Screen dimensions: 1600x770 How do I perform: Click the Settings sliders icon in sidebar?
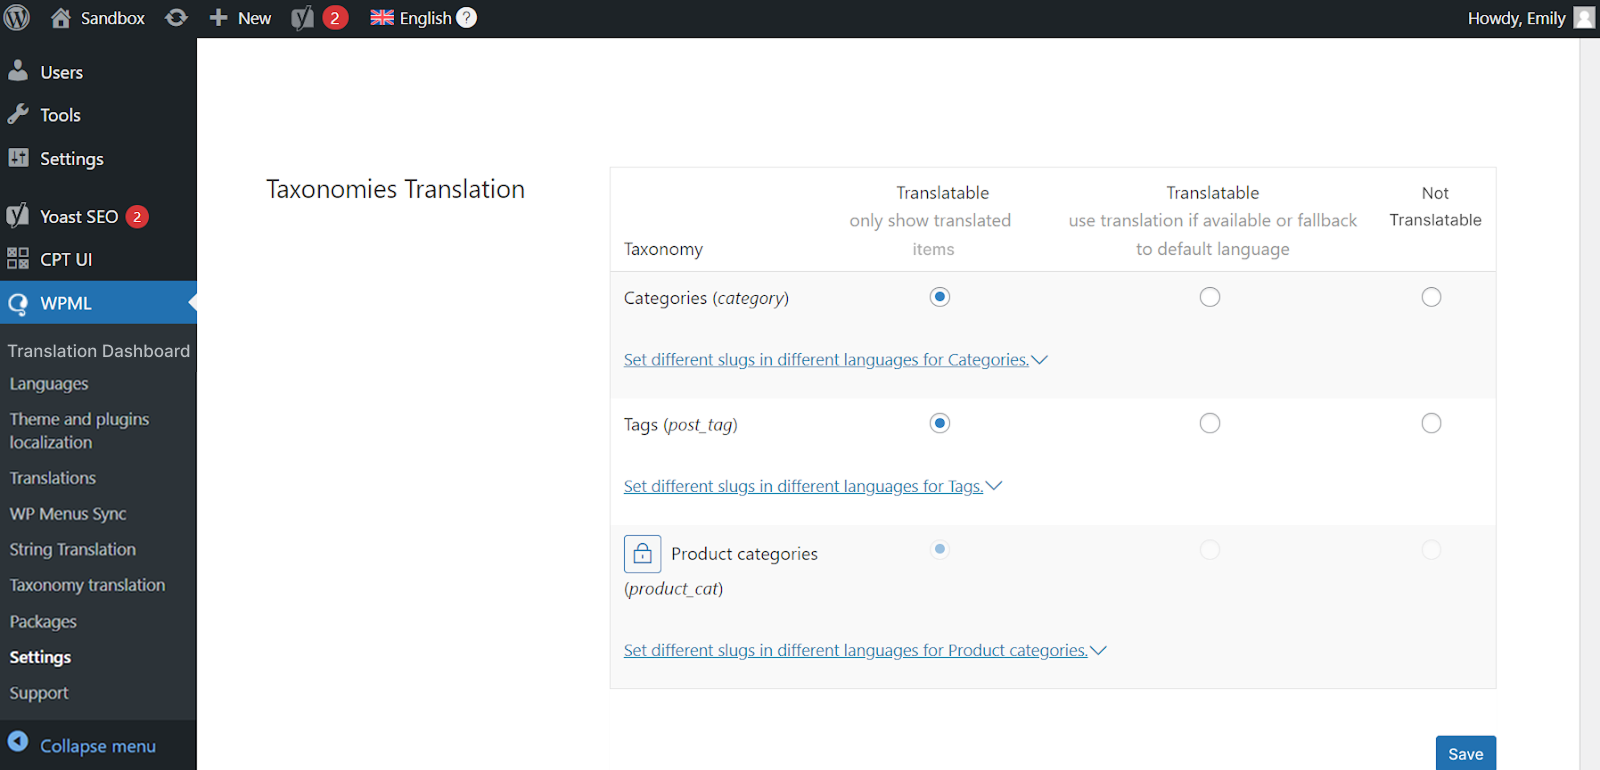(x=18, y=157)
